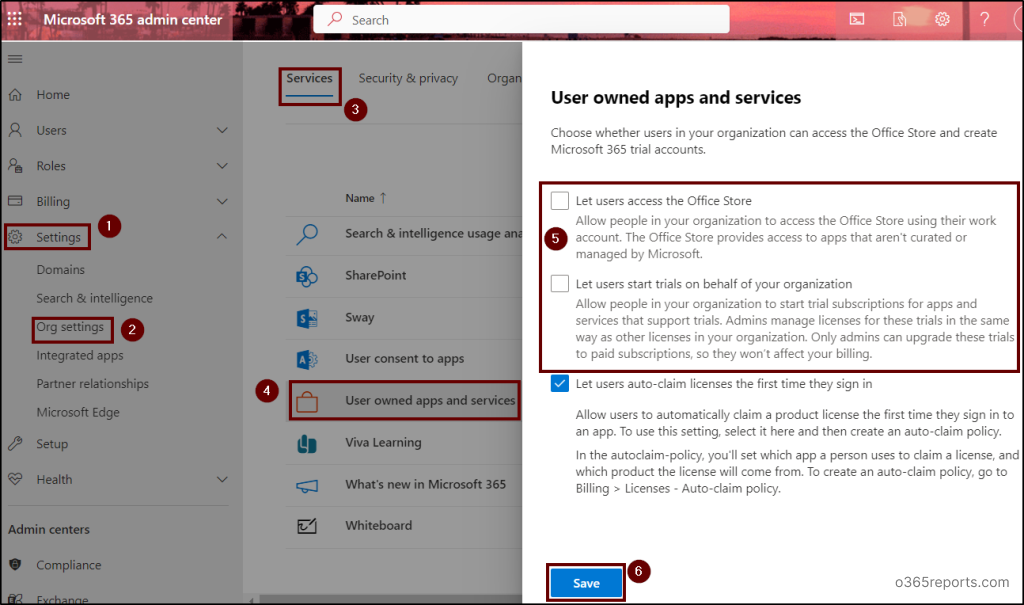Open Compliance admin center

69,564
